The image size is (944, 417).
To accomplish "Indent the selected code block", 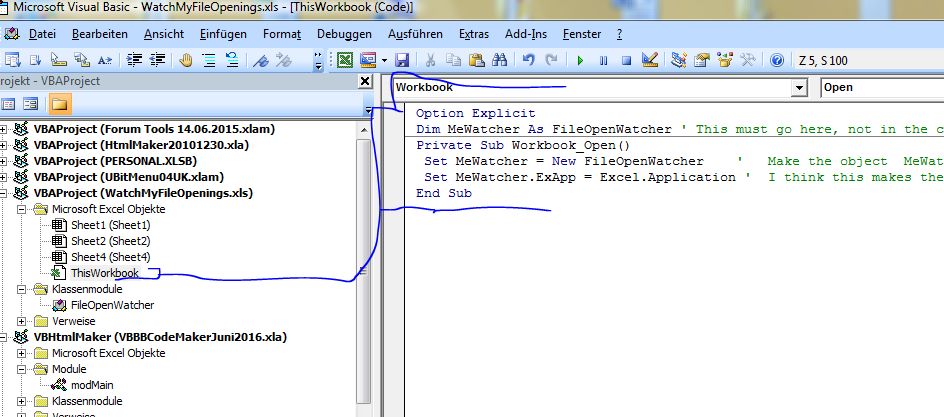I will [x=134, y=60].
